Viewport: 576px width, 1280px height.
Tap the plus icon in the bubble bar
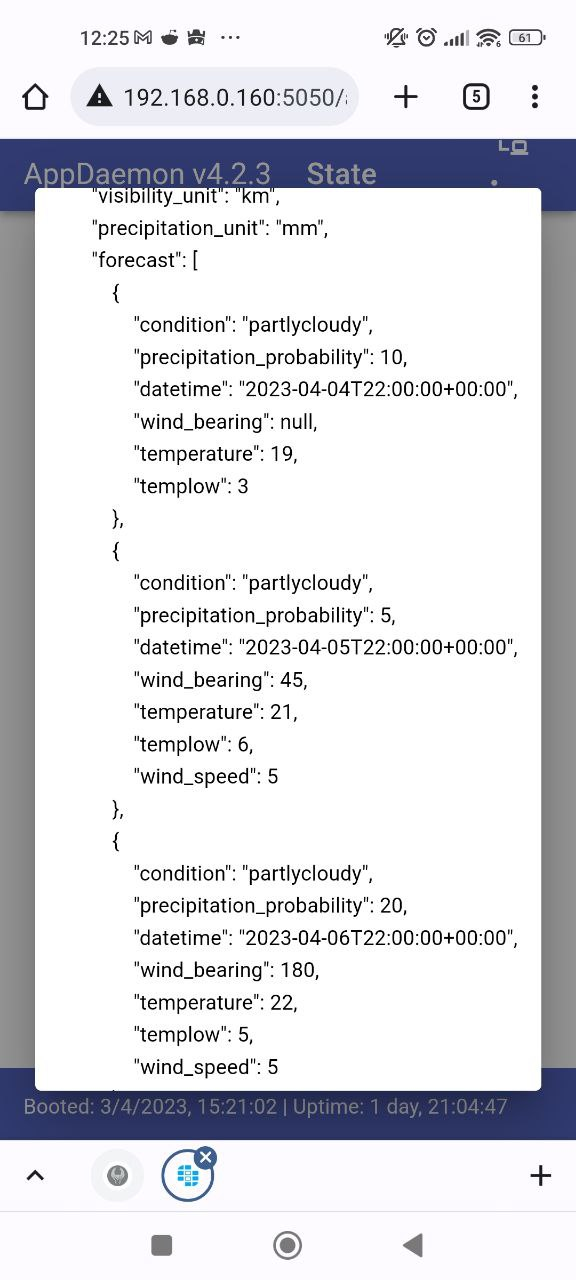click(539, 1175)
